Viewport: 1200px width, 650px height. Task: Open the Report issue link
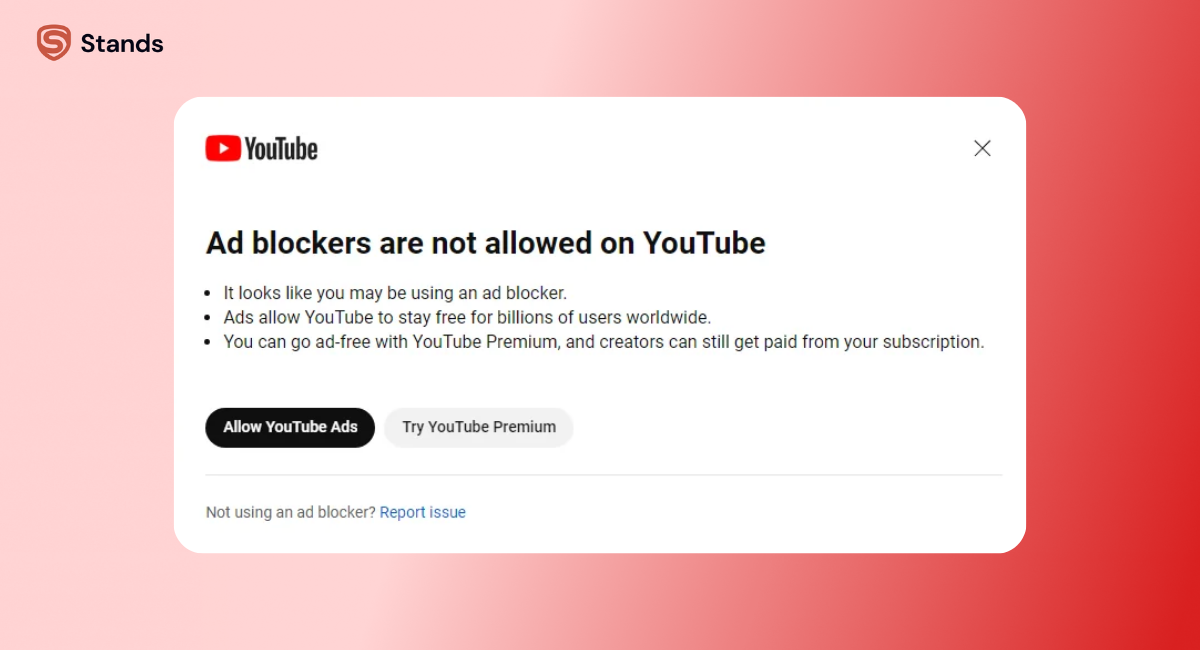[422, 512]
